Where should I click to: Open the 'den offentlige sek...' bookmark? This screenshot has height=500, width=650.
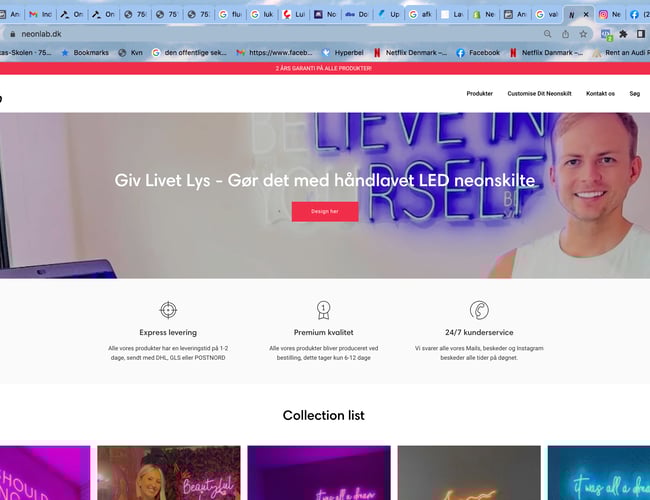pyautogui.click(x=189, y=53)
